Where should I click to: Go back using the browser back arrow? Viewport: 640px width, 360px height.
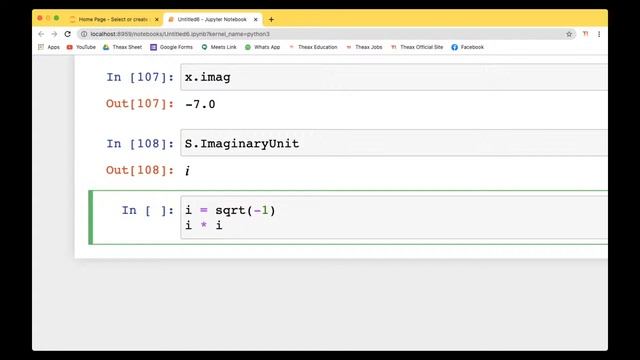[x=41, y=34]
